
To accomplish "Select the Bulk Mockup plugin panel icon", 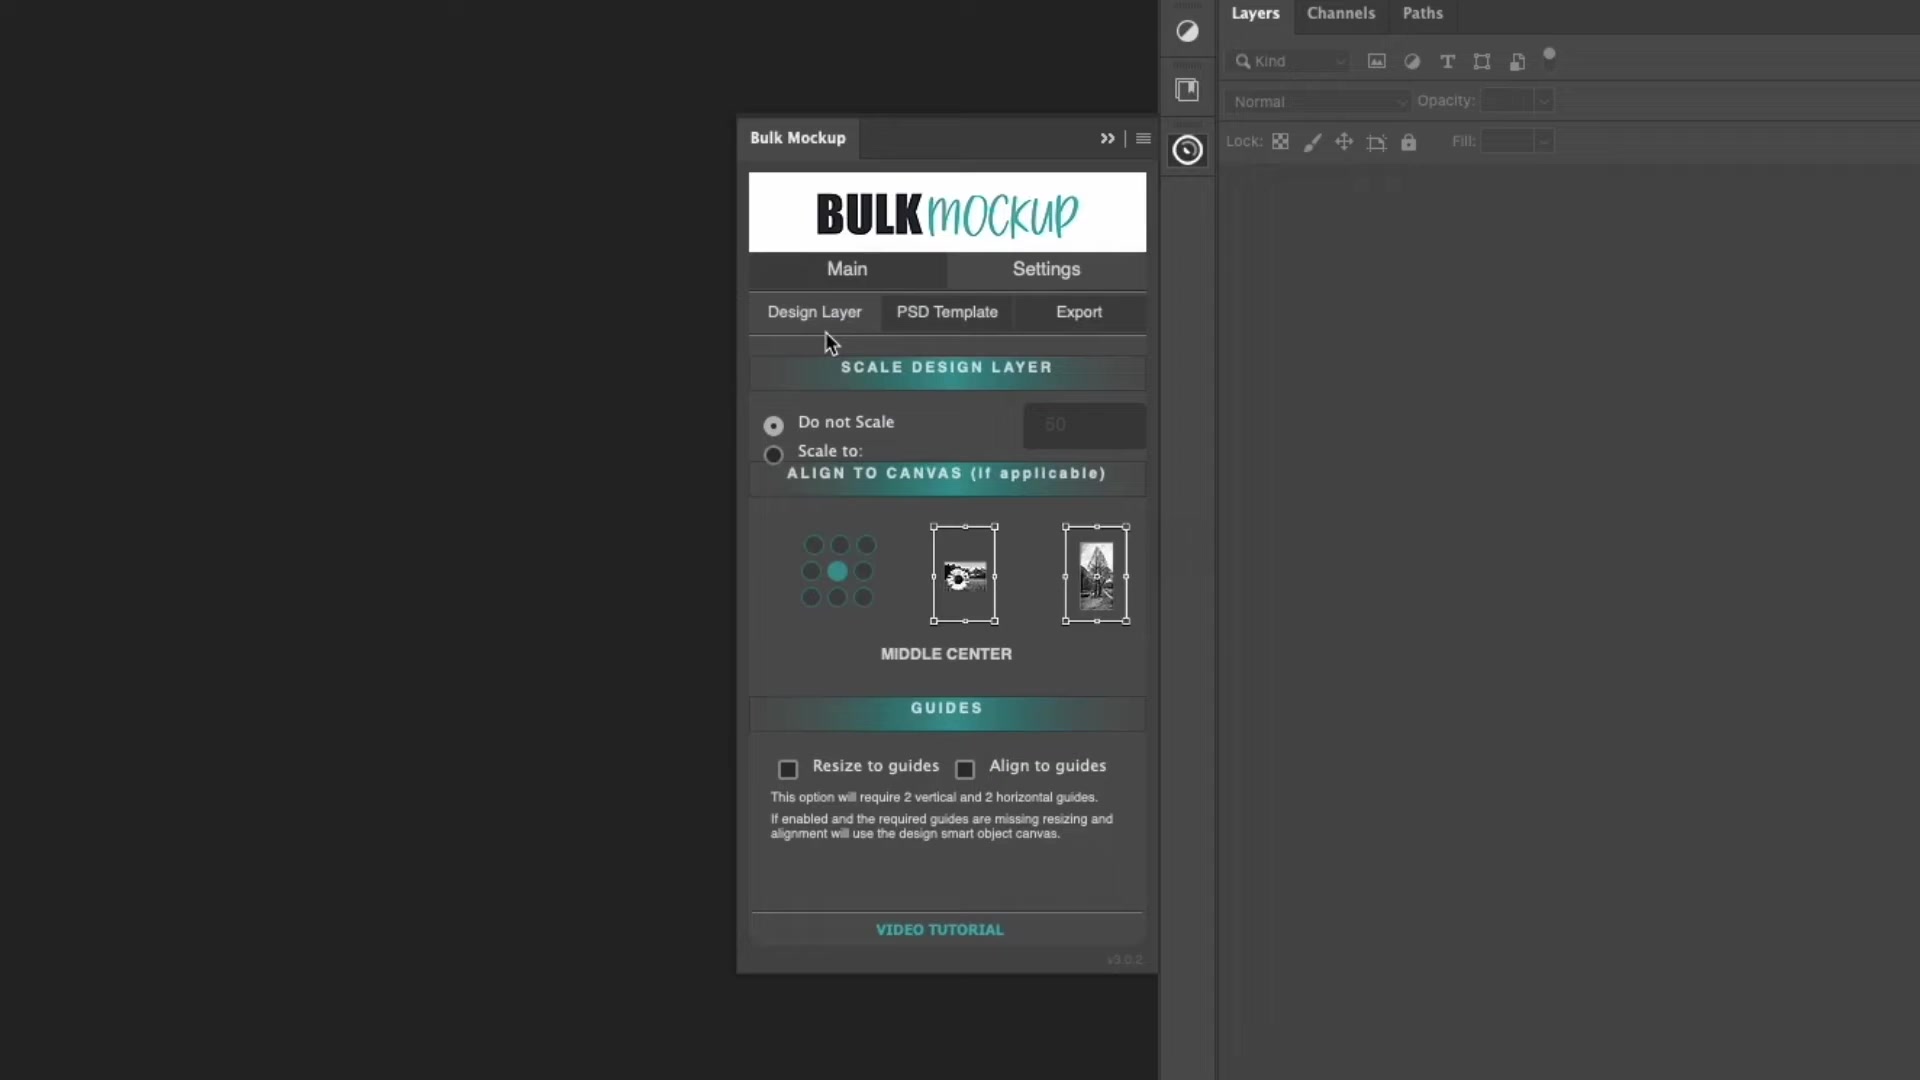I will pyautogui.click(x=1187, y=150).
